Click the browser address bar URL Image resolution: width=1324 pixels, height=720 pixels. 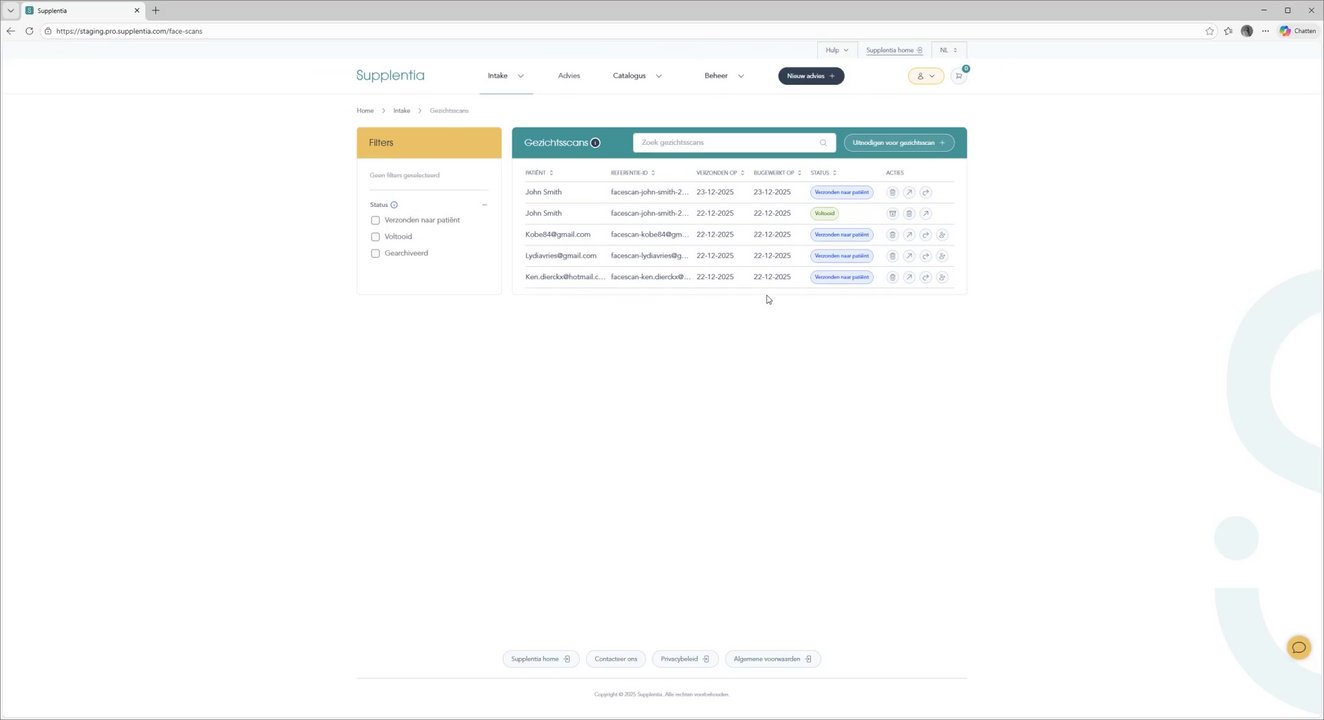coord(129,31)
